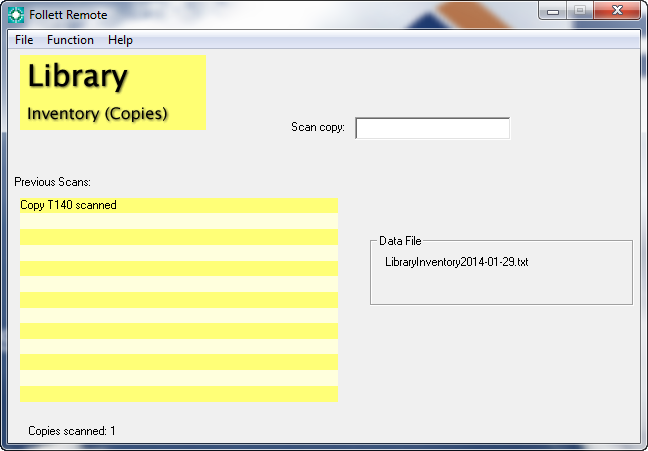
Task: Click the 'Scan copy:' label
Action: pos(317,127)
